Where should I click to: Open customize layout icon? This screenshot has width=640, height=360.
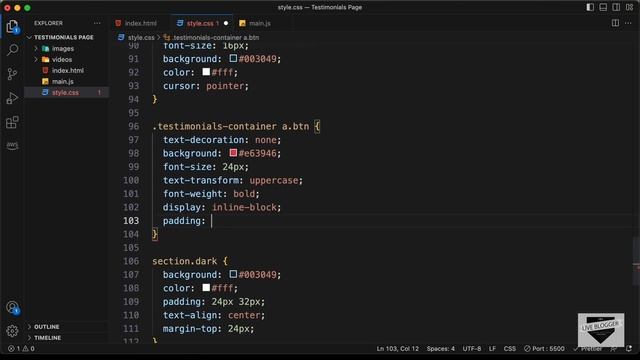click(629, 7)
